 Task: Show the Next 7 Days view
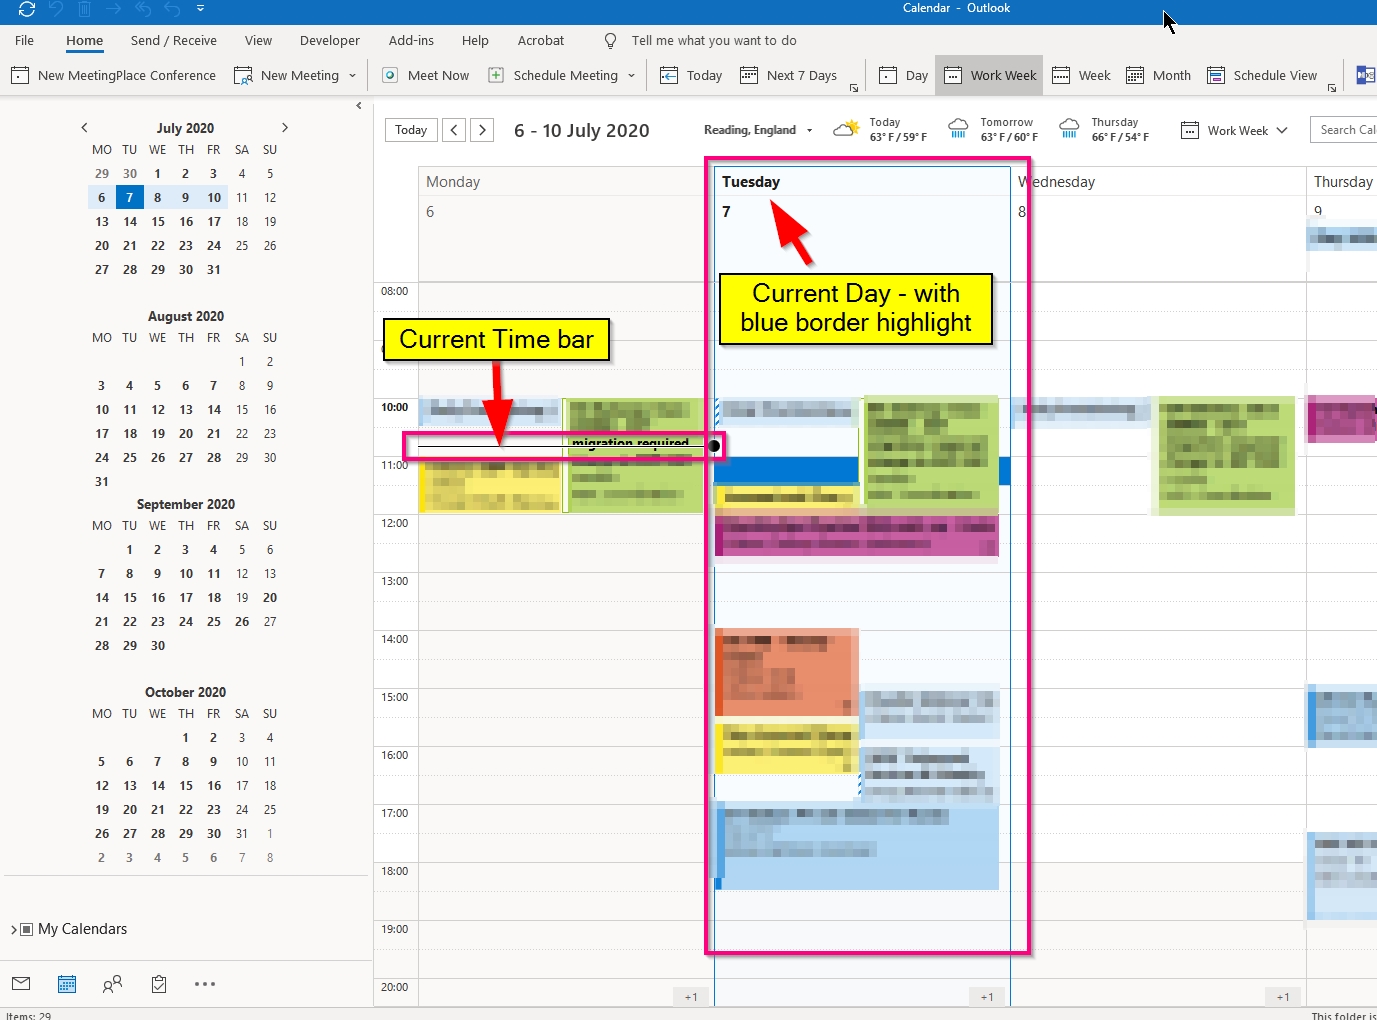(788, 76)
